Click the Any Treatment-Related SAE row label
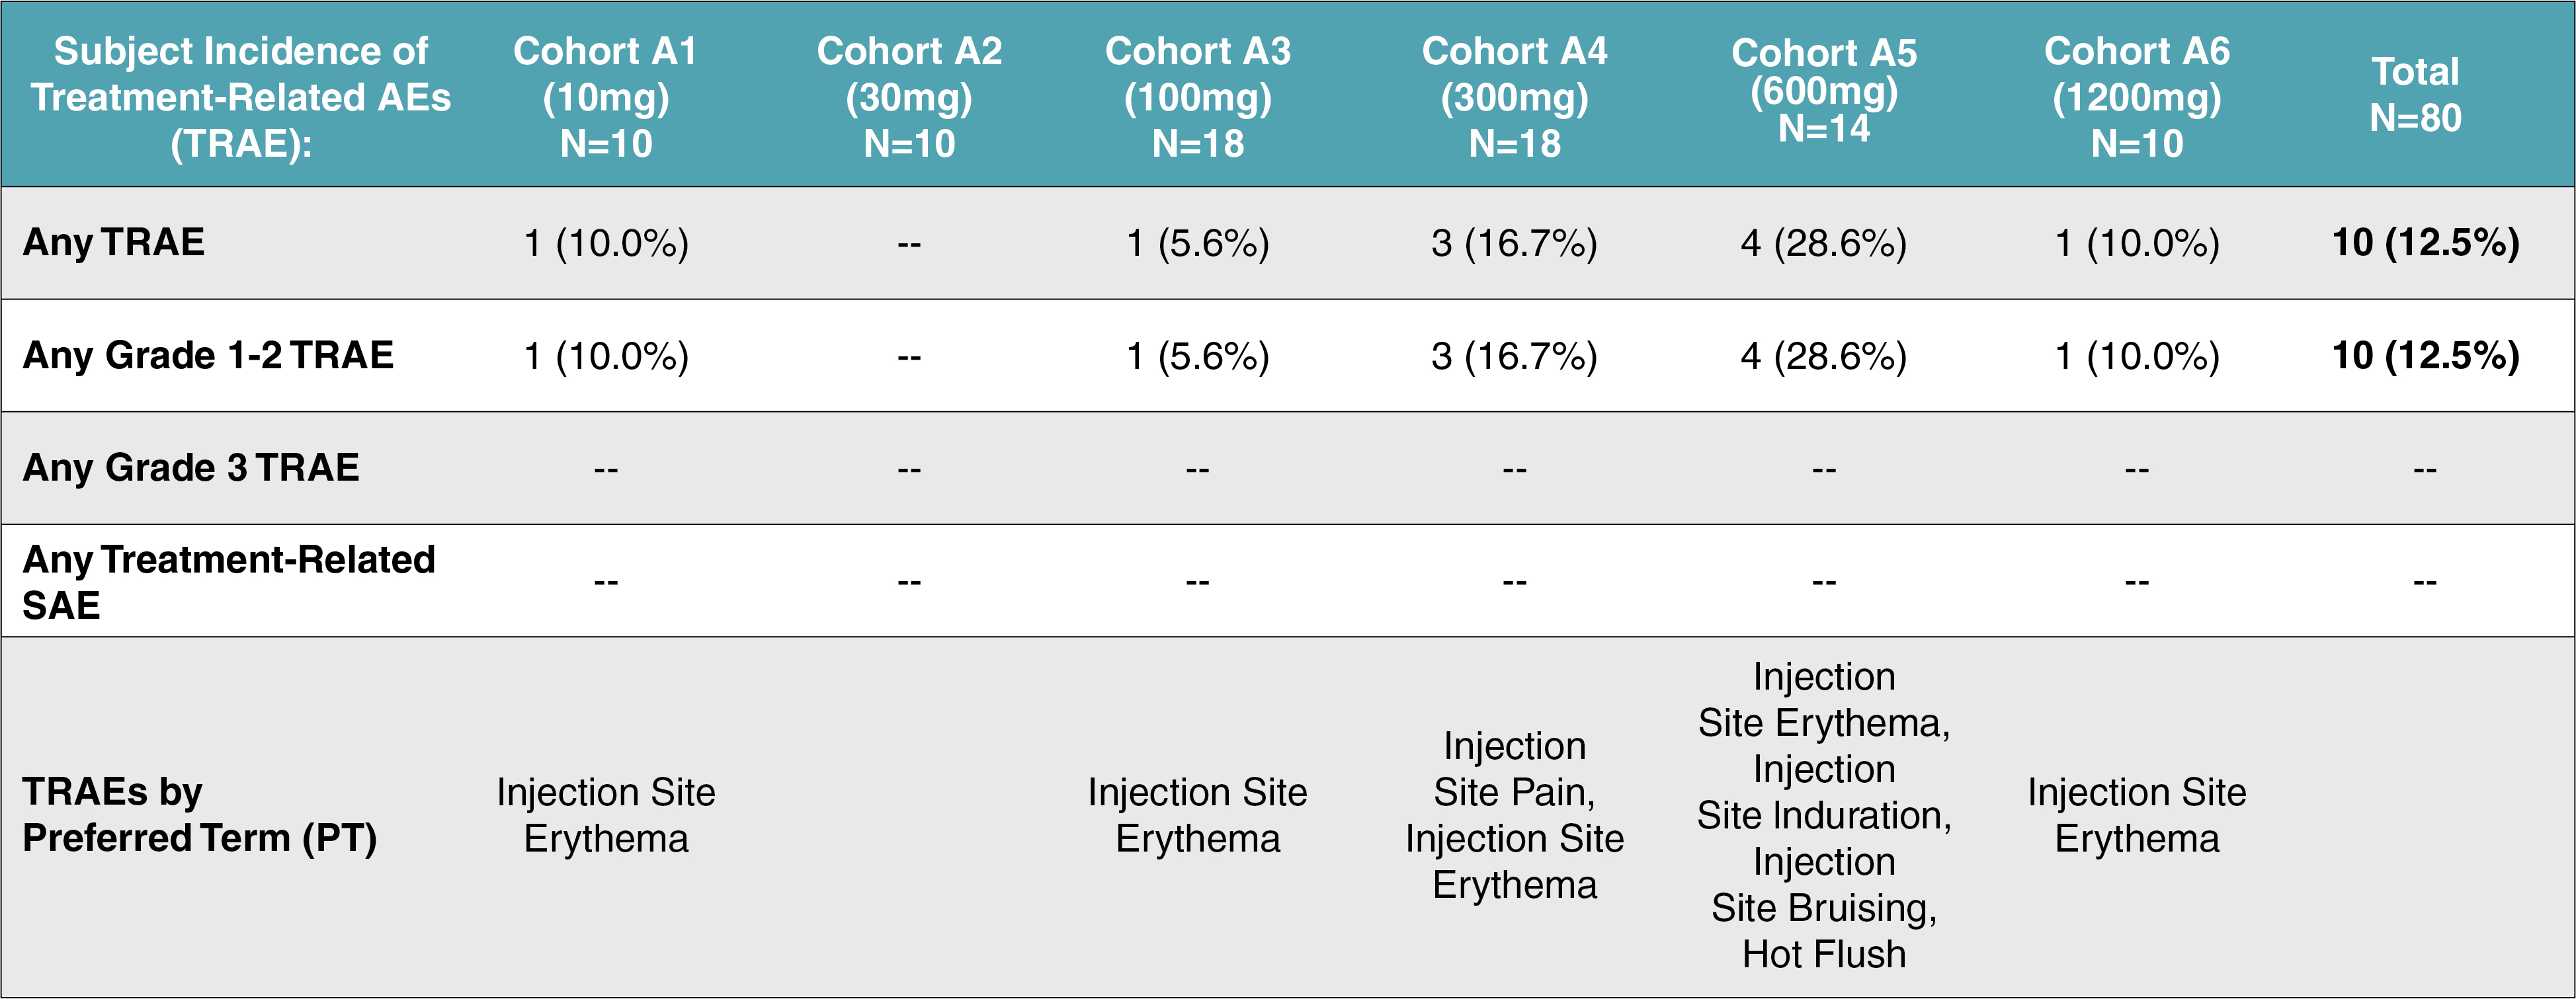 click(229, 581)
